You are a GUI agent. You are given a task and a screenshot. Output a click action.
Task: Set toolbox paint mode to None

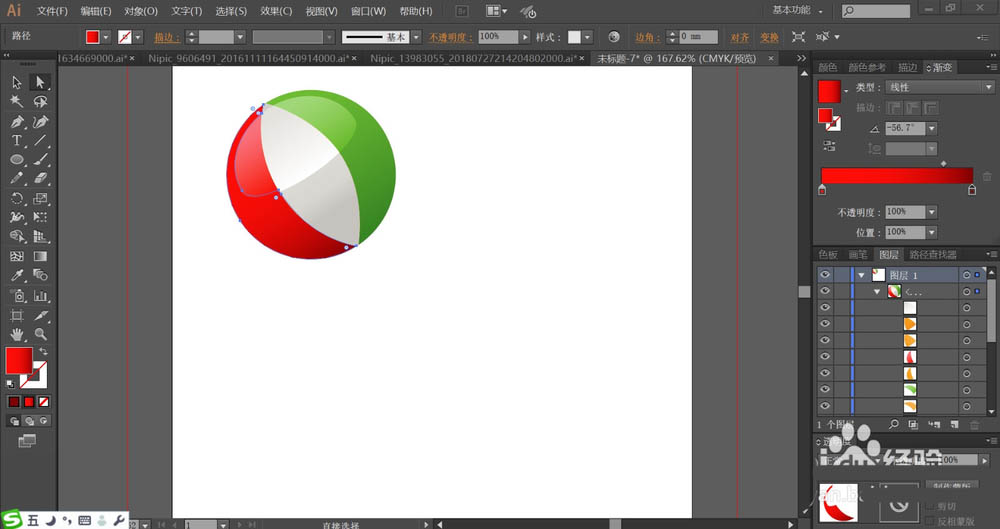[x=43, y=402]
